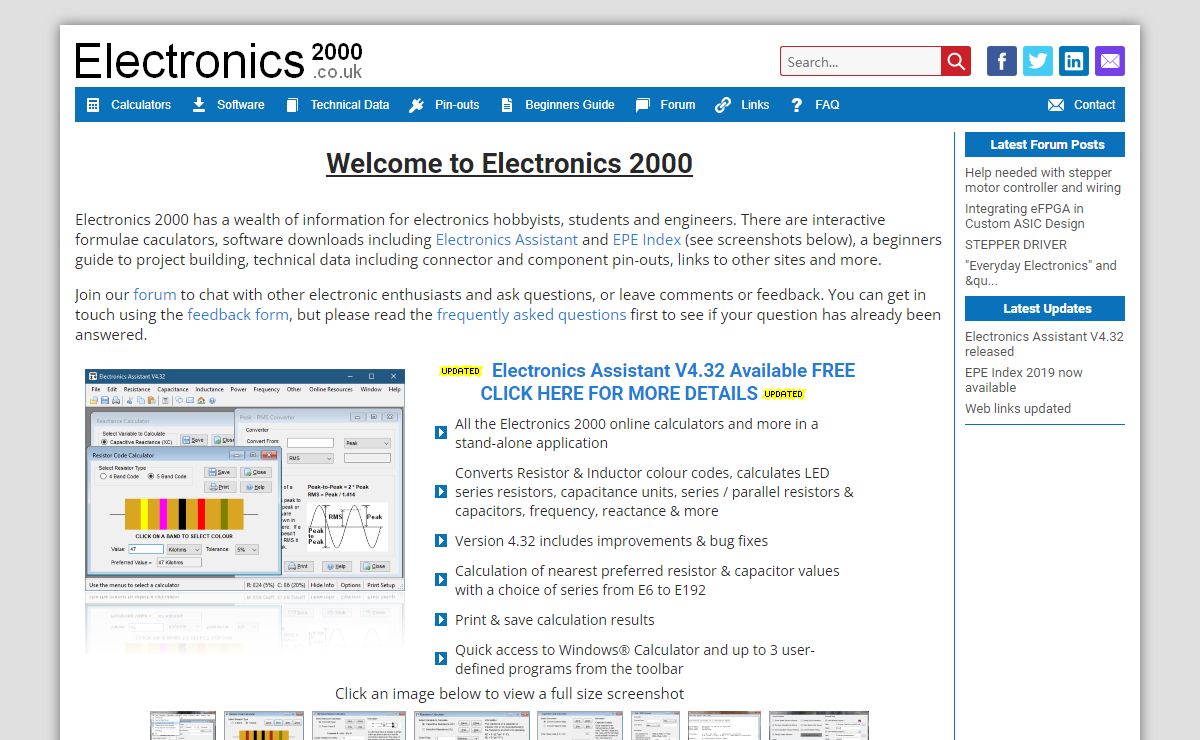Follow the 'EPE Index' text link
Viewport: 1200px width, 740px height.
click(x=647, y=240)
